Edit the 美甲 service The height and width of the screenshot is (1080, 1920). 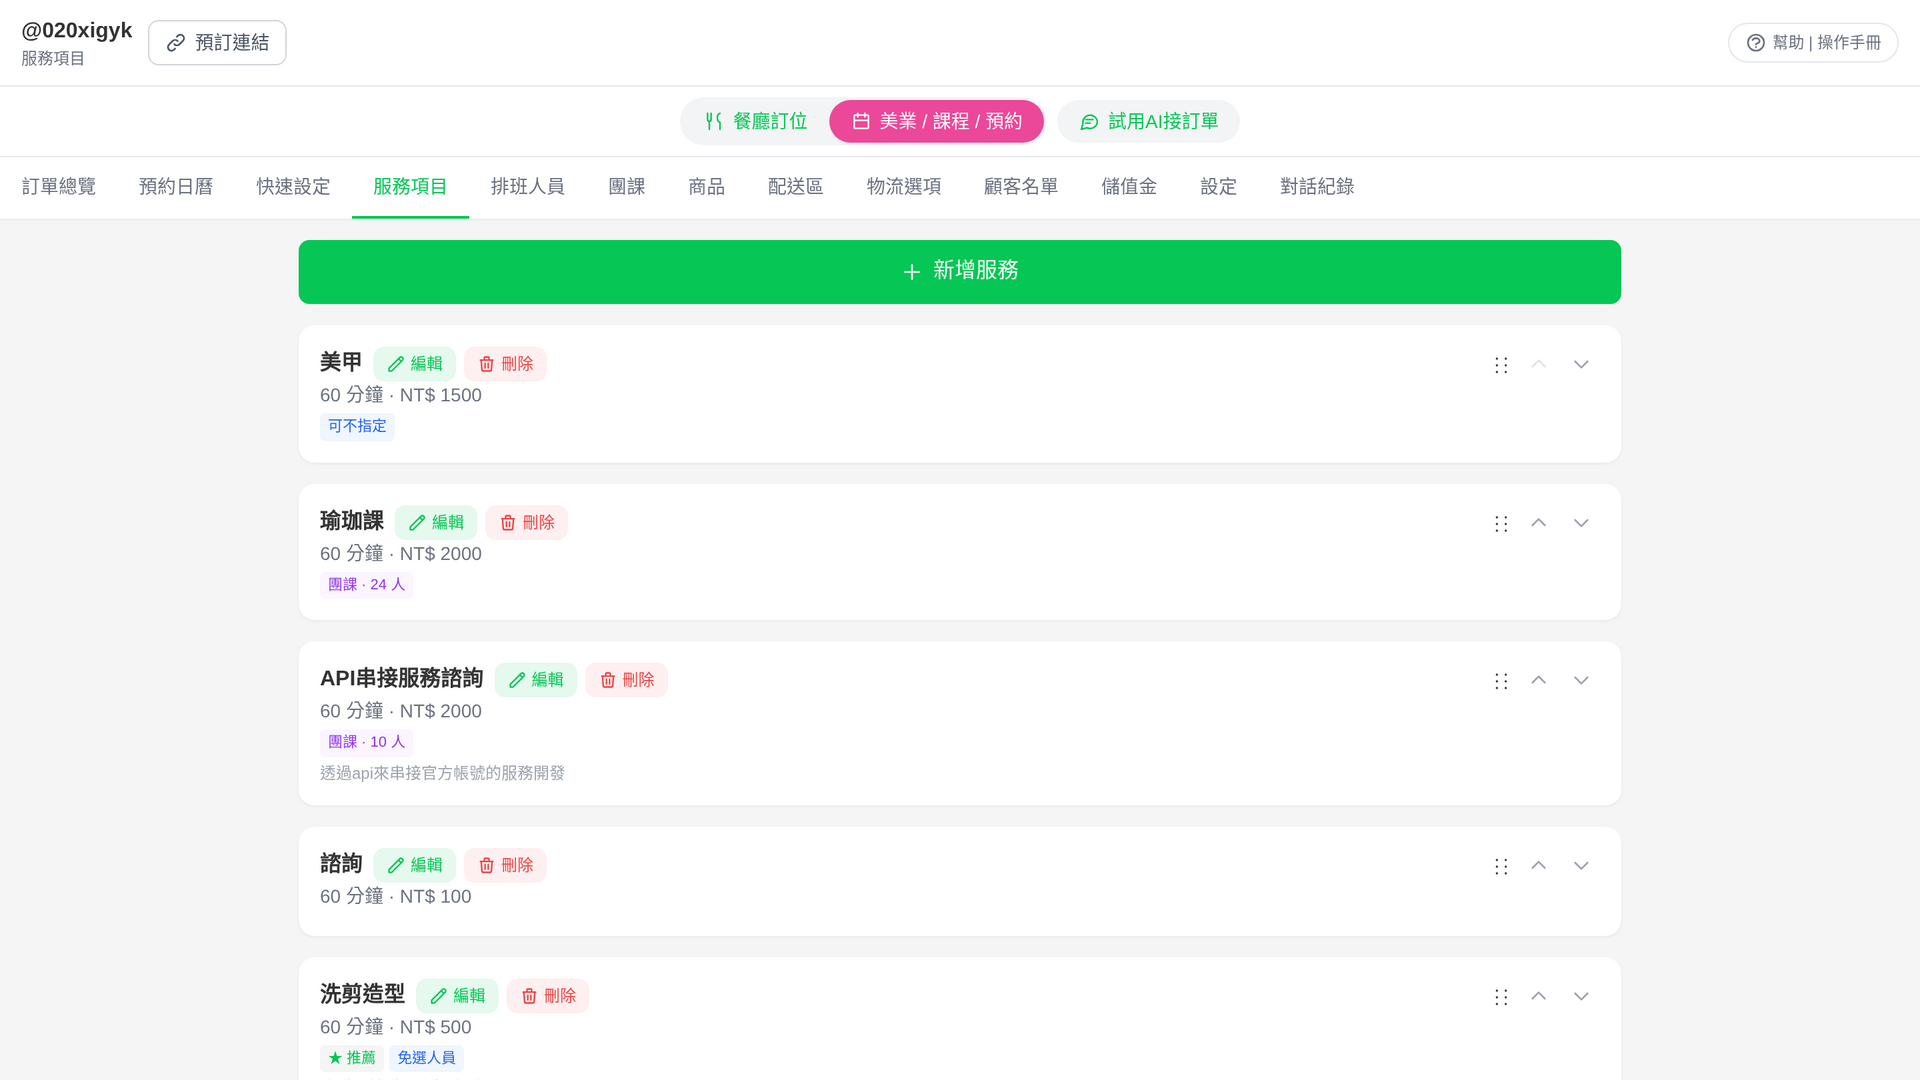(415, 364)
